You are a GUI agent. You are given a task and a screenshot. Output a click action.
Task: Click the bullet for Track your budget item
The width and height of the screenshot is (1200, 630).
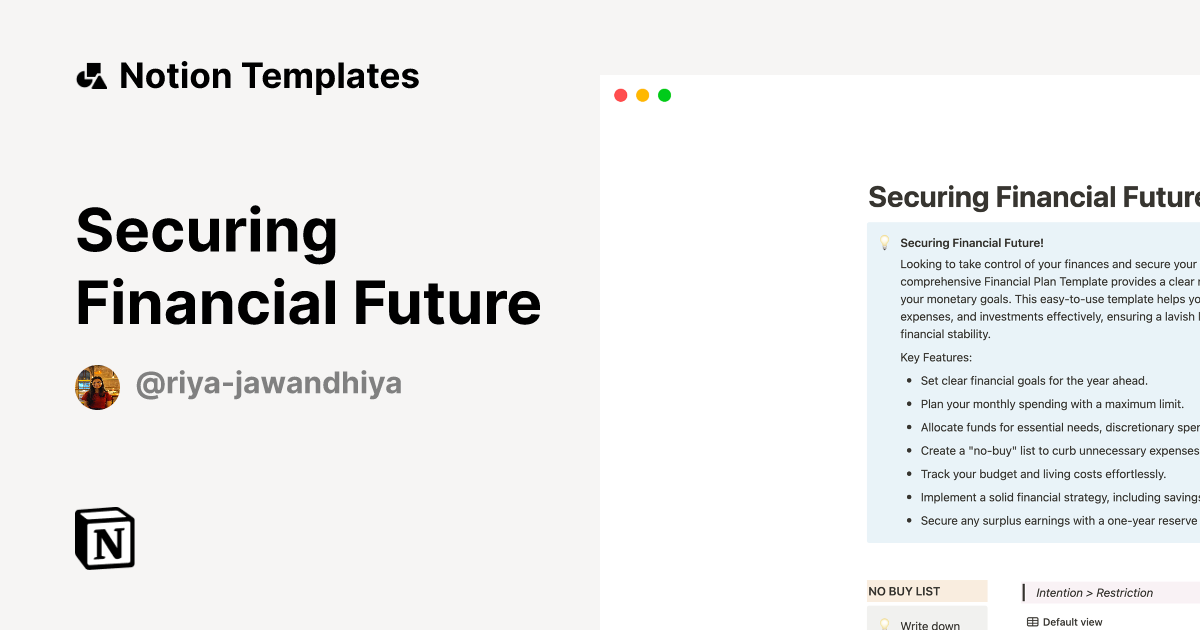click(909, 474)
